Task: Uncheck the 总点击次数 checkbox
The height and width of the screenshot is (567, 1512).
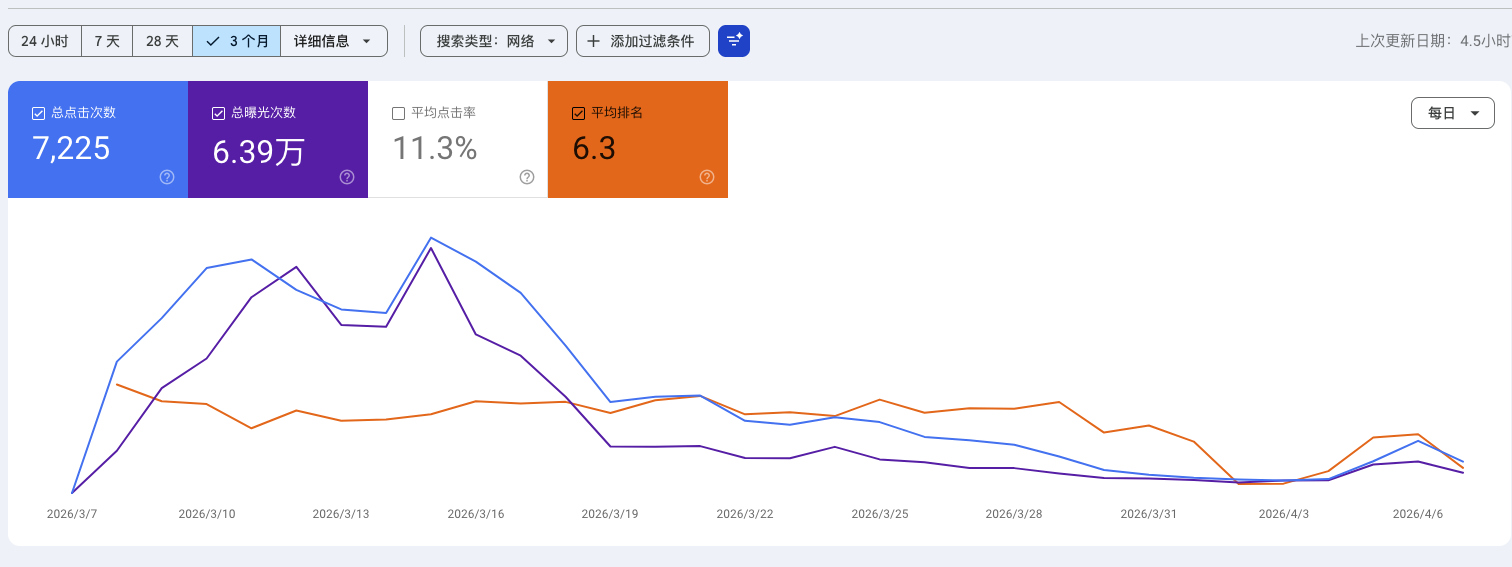Action: (39, 113)
